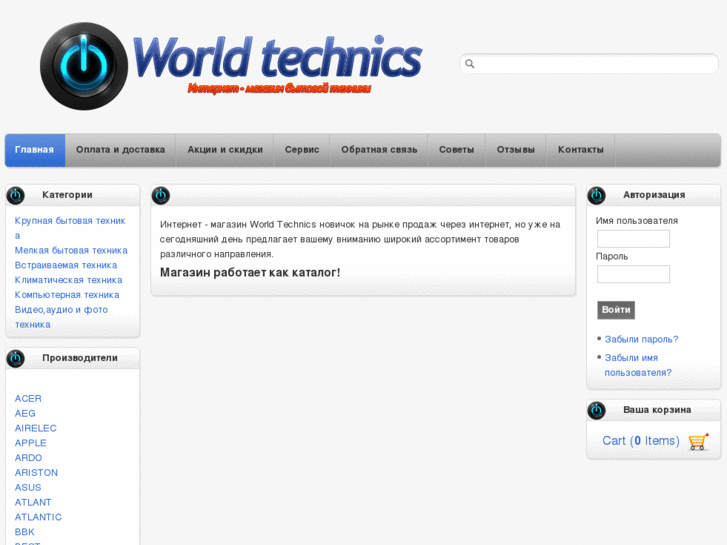Open Климатическая техника category
The image size is (727, 545).
tap(69, 280)
